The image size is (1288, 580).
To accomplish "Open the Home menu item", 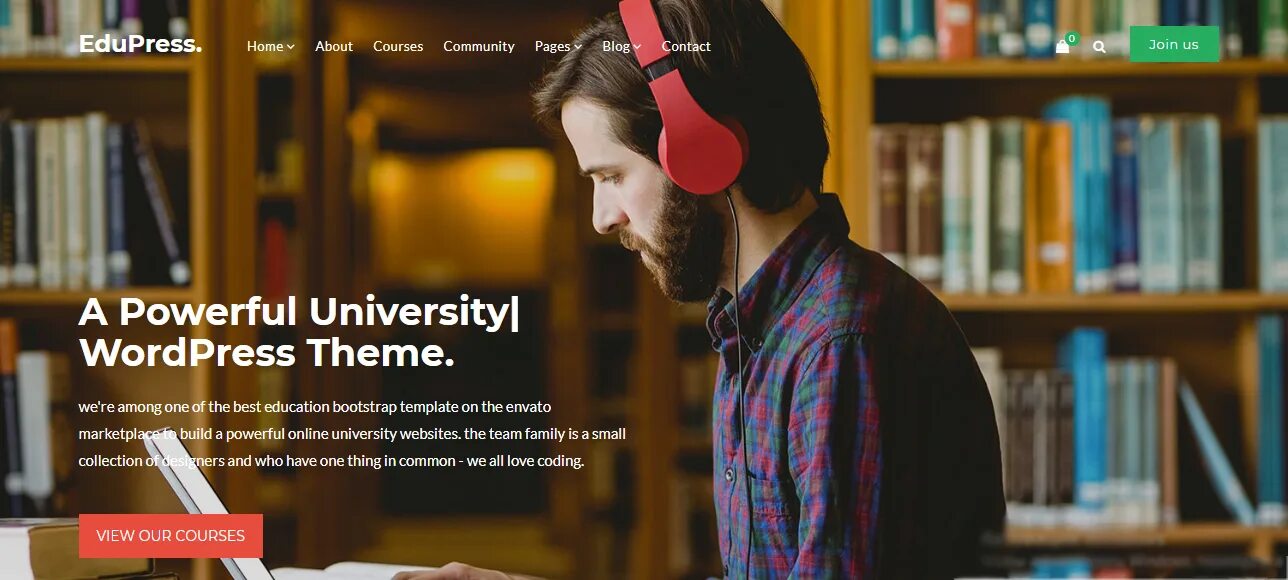I will point(265,46).
